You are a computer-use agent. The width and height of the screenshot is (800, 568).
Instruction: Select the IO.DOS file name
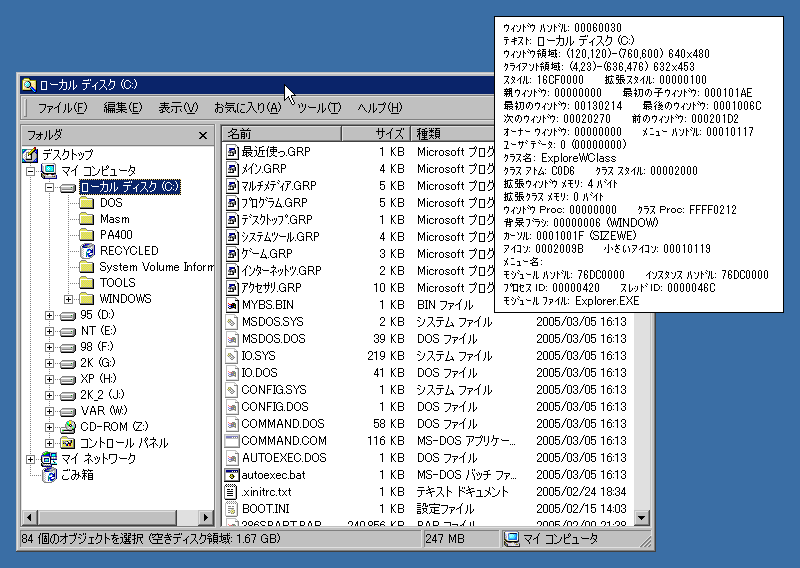(260, 373)
